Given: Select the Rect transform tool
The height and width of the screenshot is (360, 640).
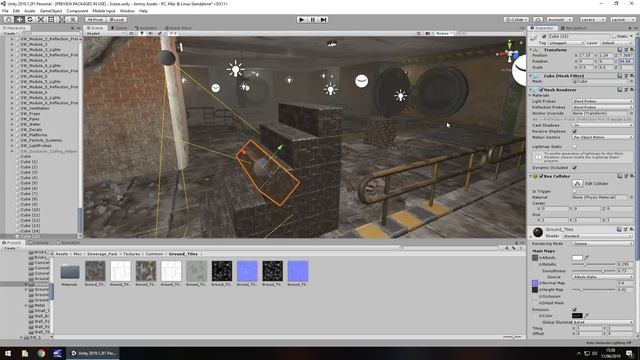Looking at the screenshot, I should pos(51,19).
